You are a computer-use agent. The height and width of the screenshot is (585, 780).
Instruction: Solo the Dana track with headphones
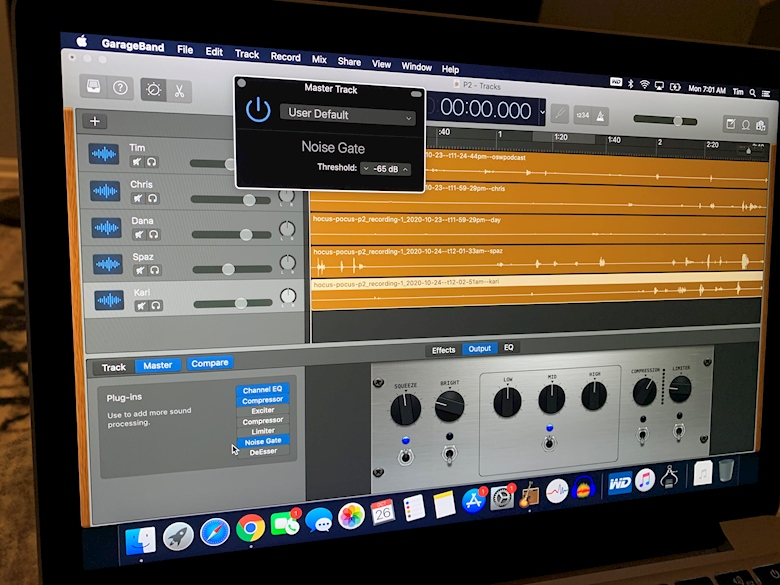pos(154,234)
